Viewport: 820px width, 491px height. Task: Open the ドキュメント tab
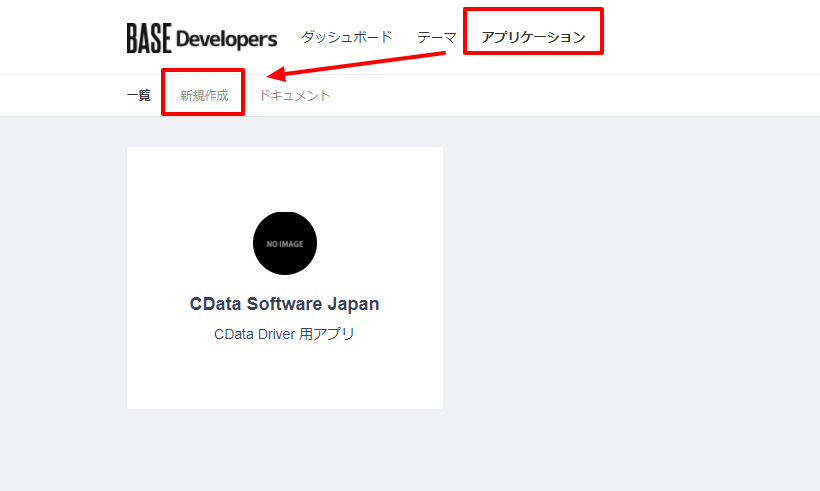(294, 96)
